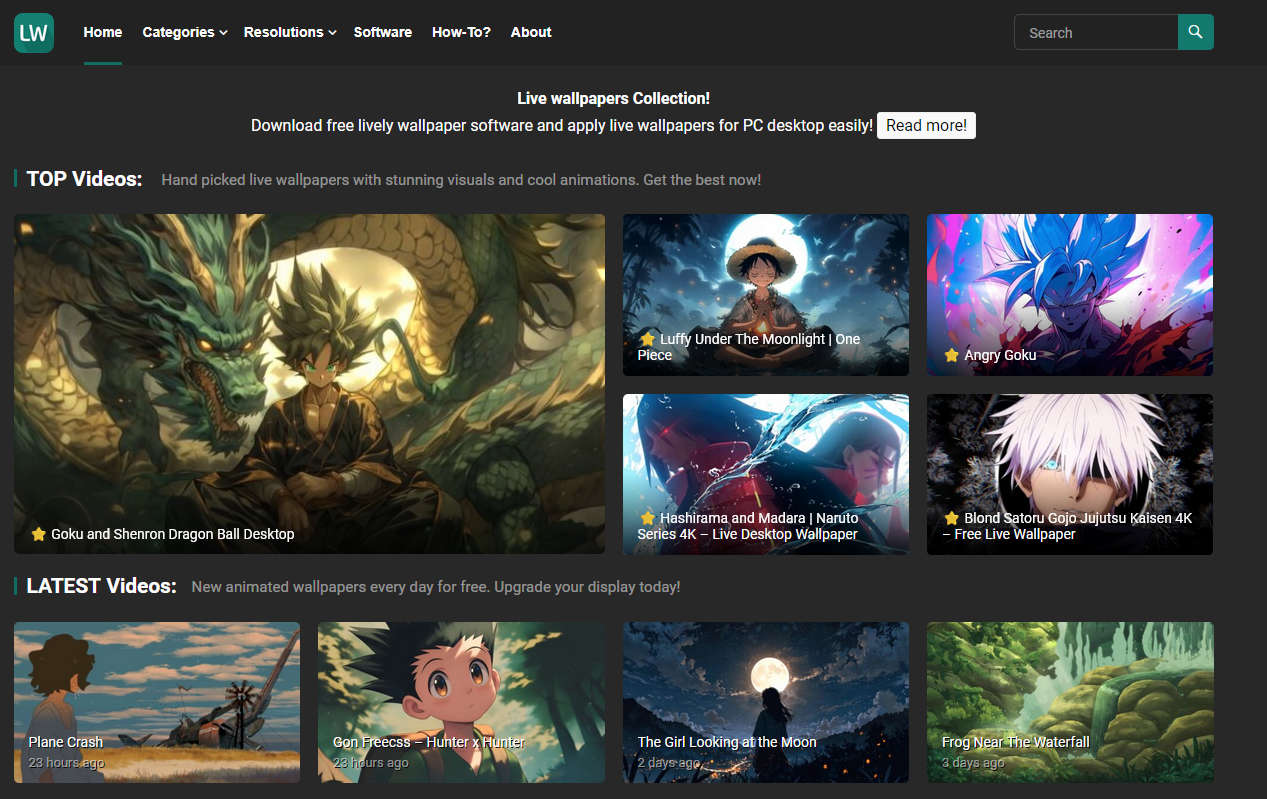Click '23 hours ago' under Plane Crash
This screenshot has width=1267, height=799.
(x=66, y=762)
